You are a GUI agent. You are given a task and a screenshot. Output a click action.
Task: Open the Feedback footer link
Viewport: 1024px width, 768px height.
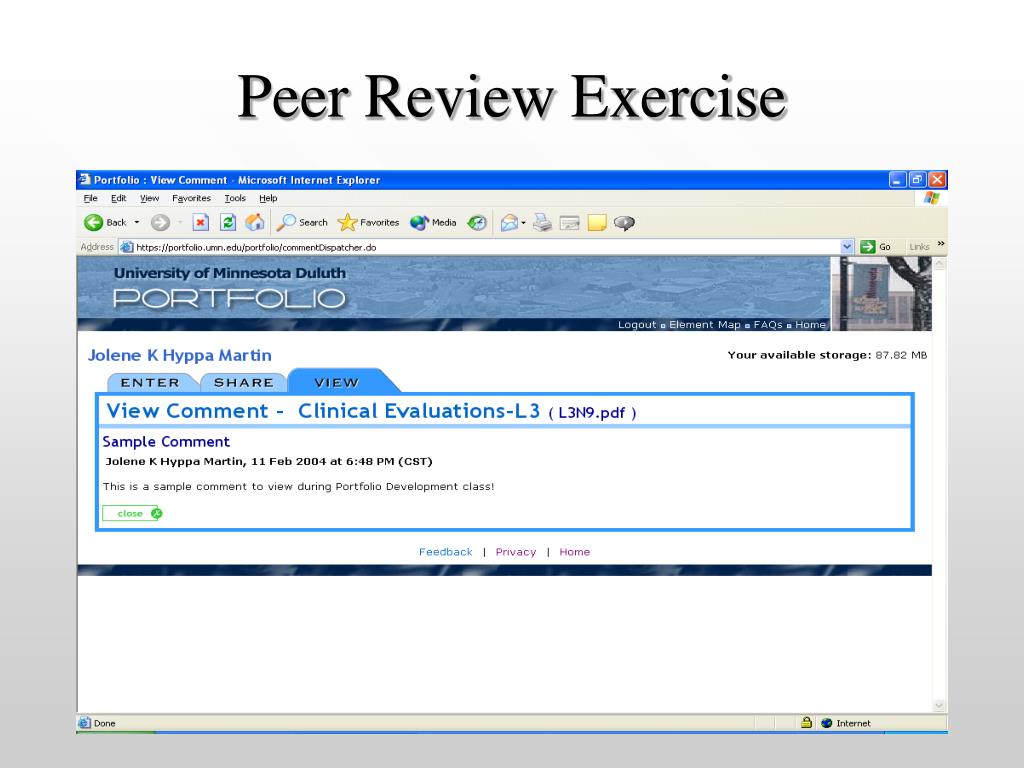point(445,552)
